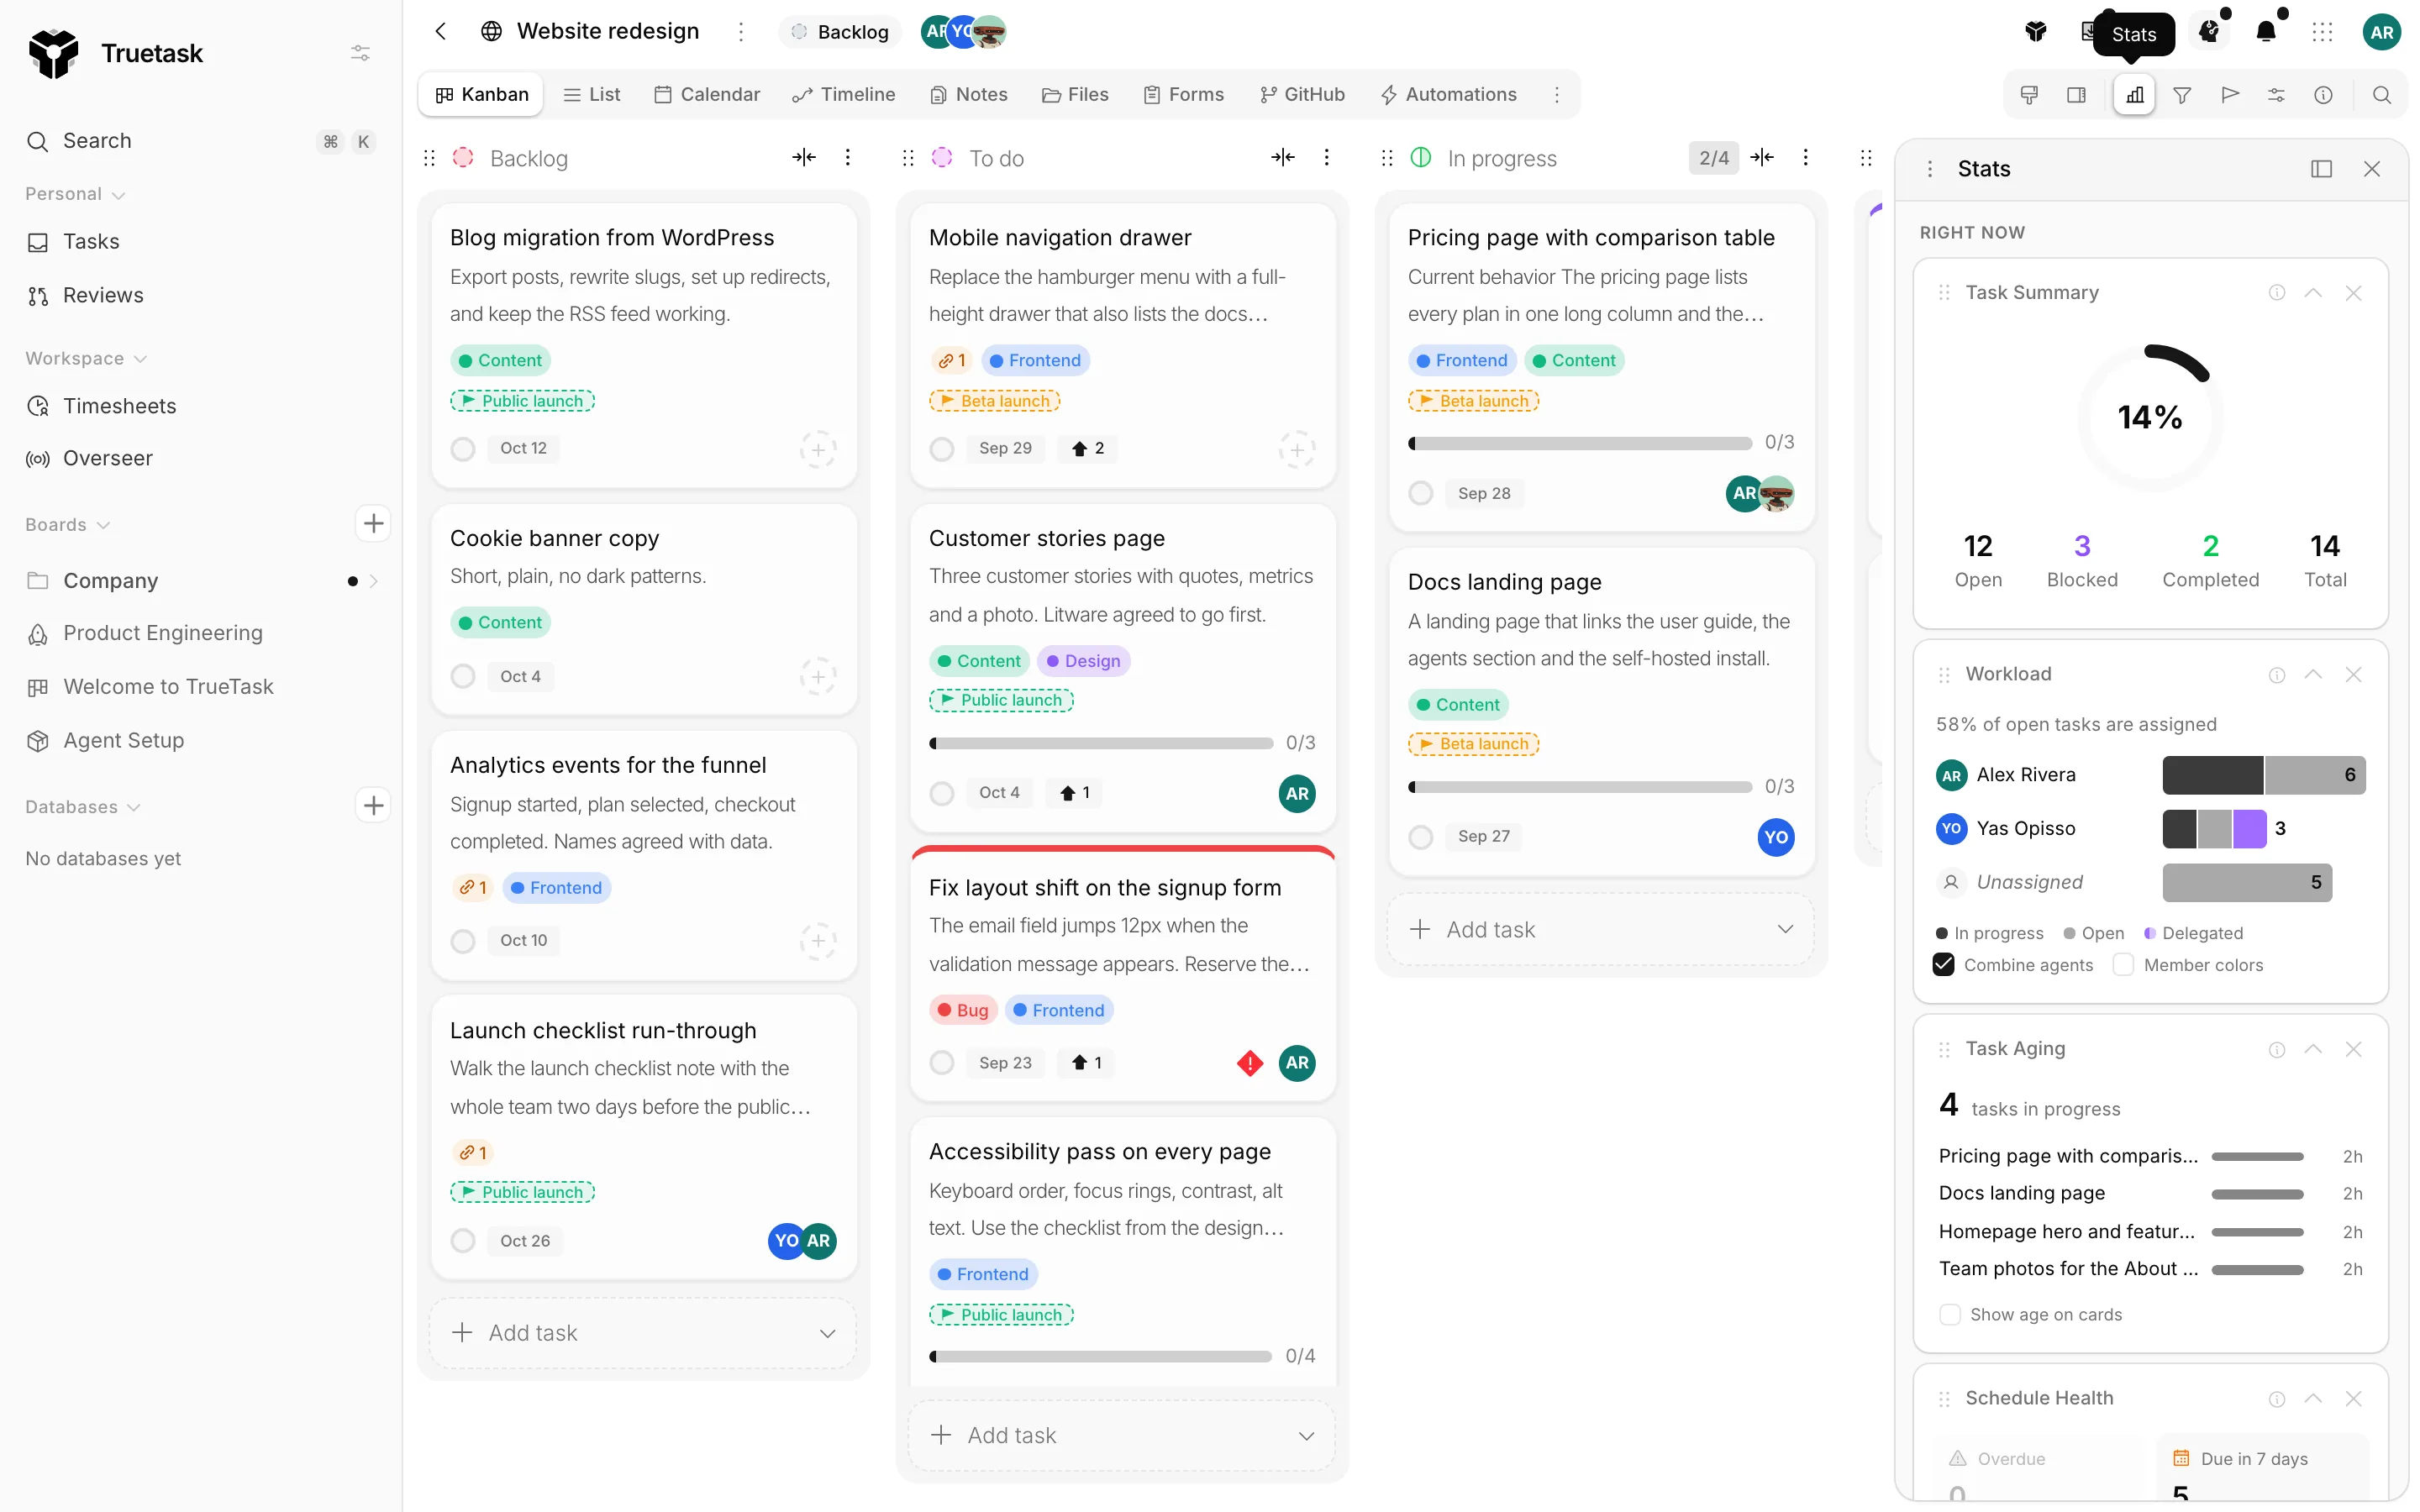Mark Blog migration from WordPress complete

pos(463,449)
